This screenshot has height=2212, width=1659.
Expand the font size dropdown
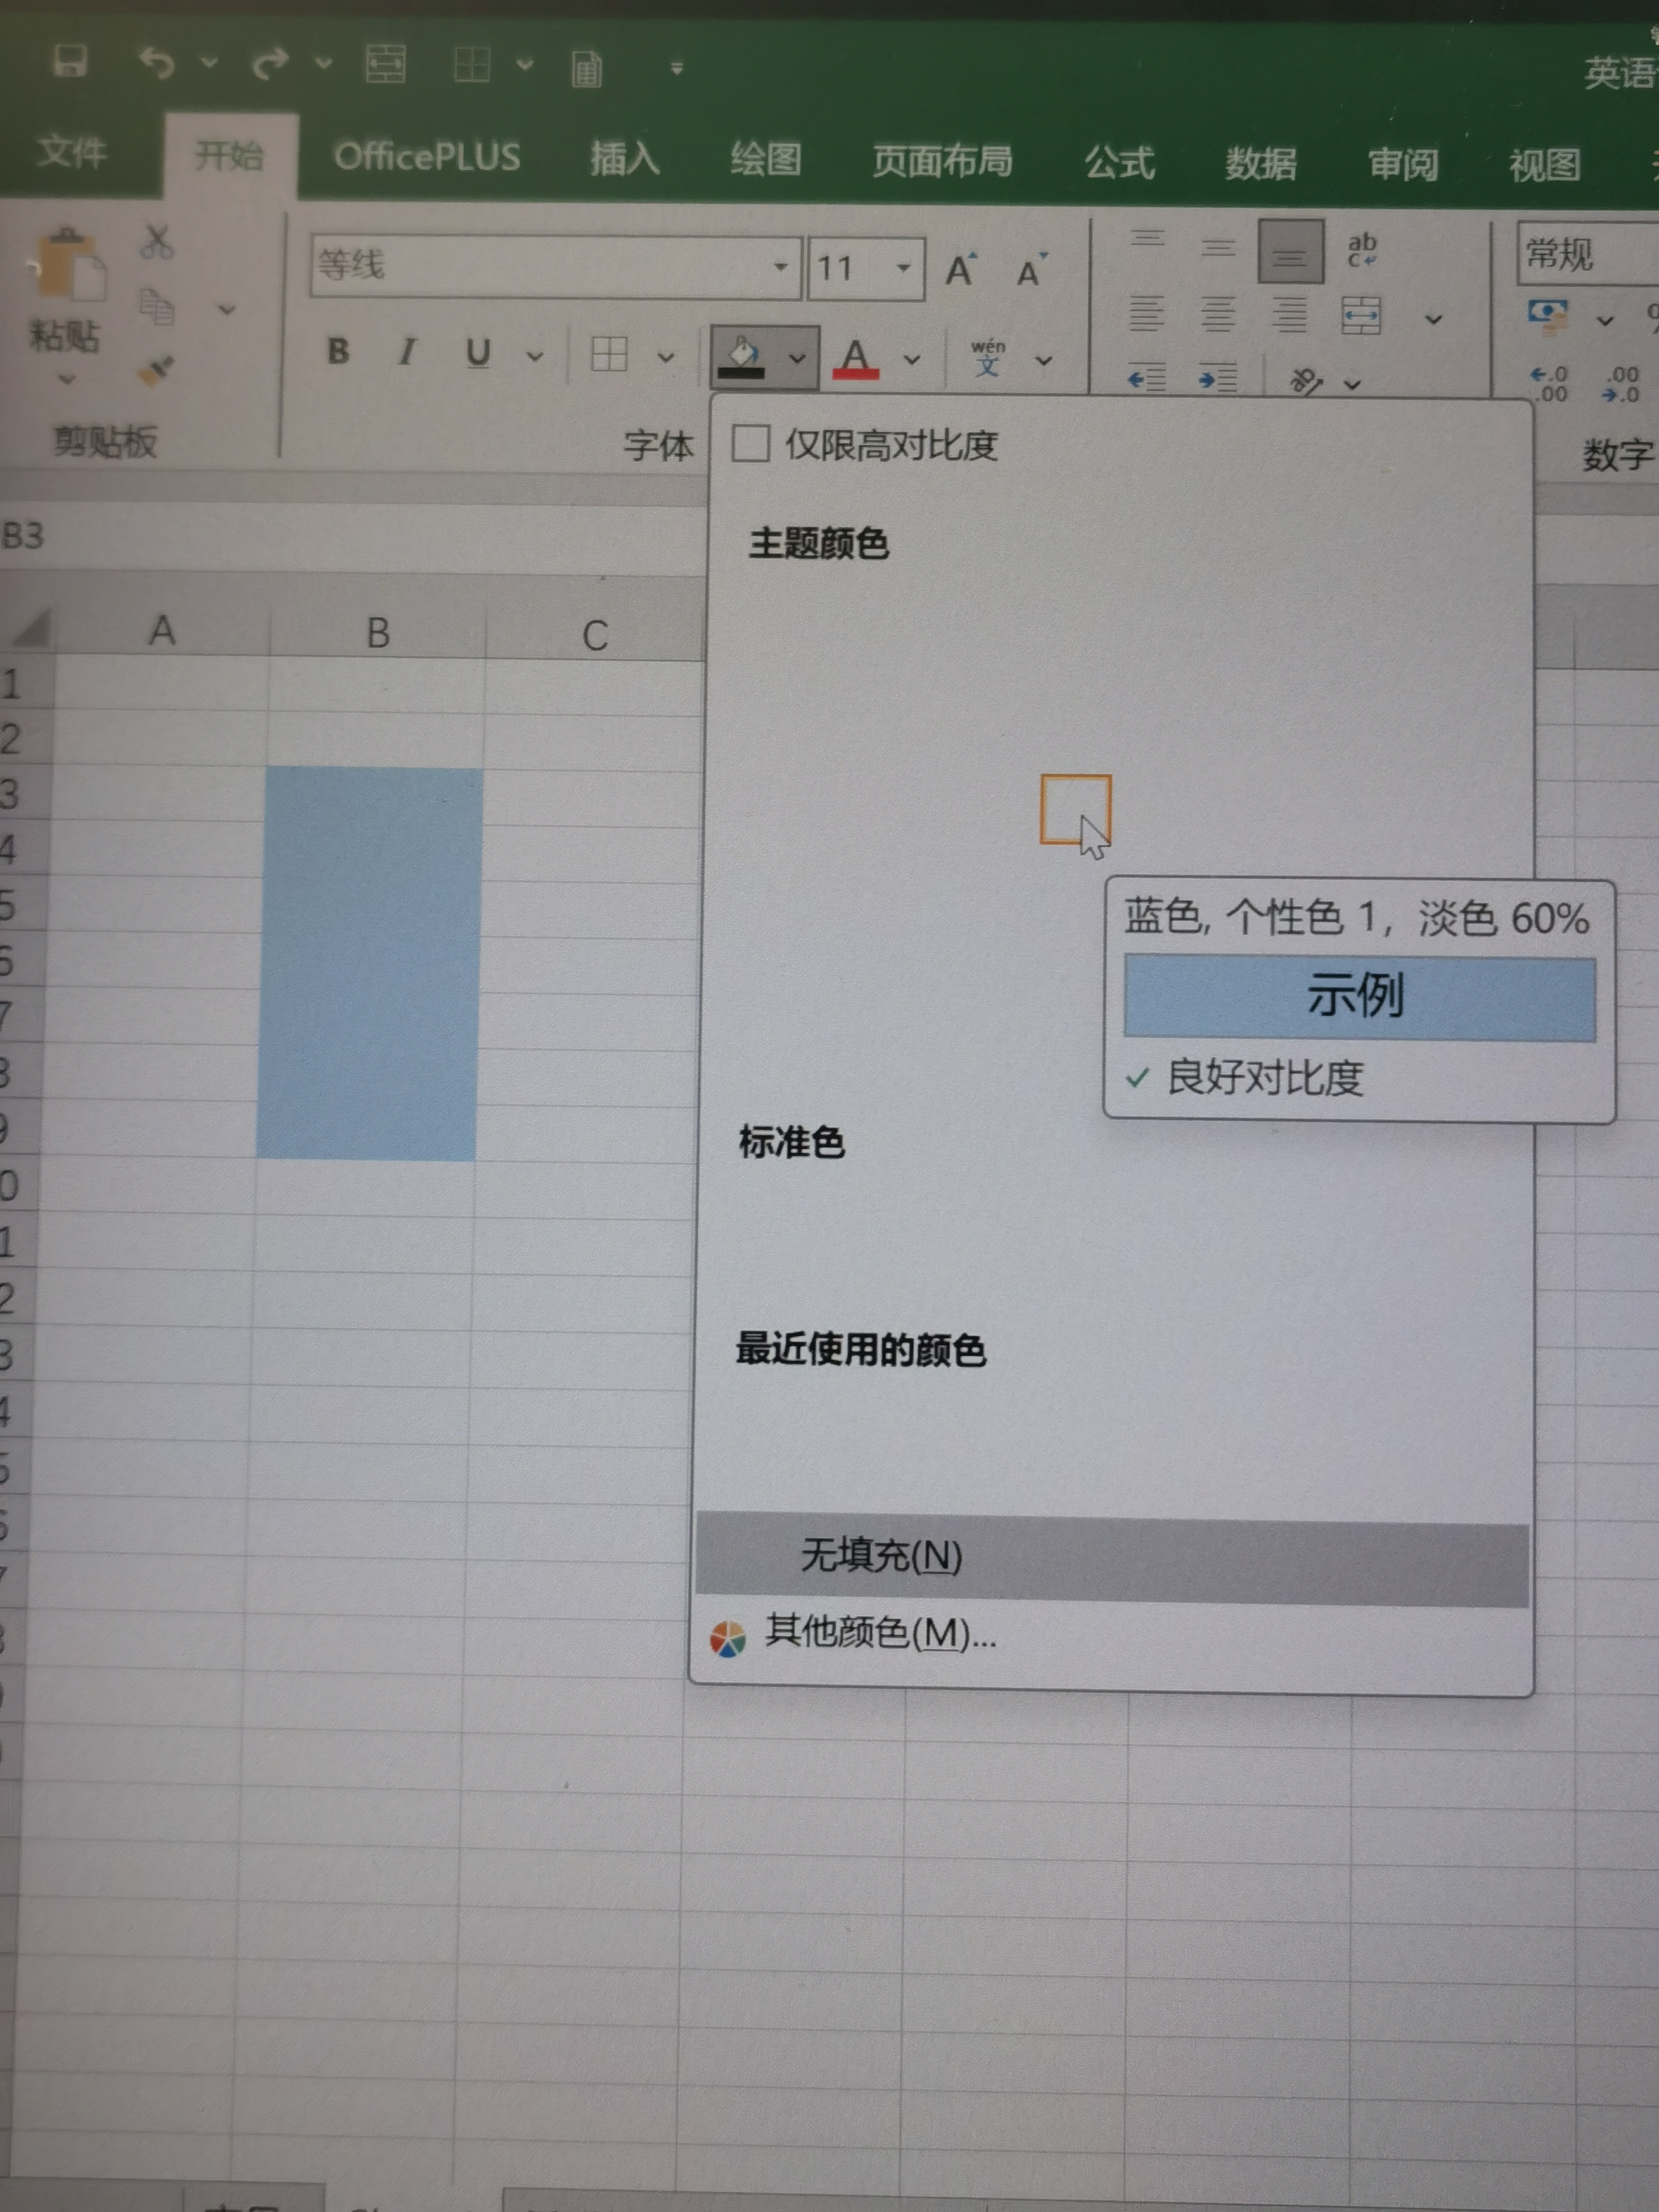[x=903, y=268]
